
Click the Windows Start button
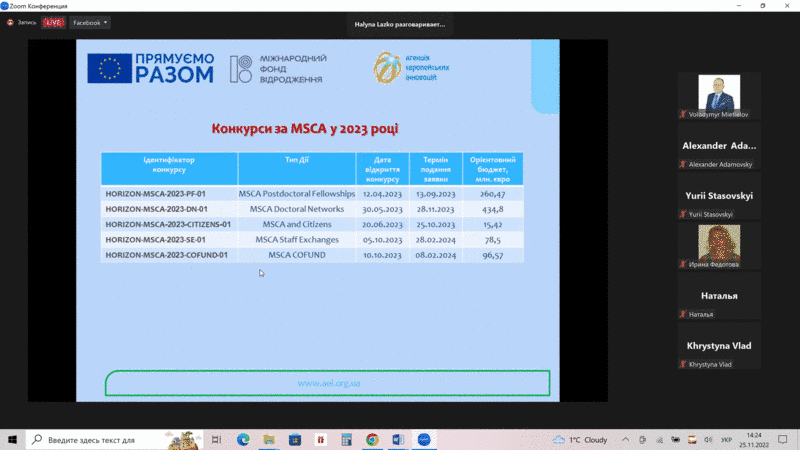(x=13, y=439)
